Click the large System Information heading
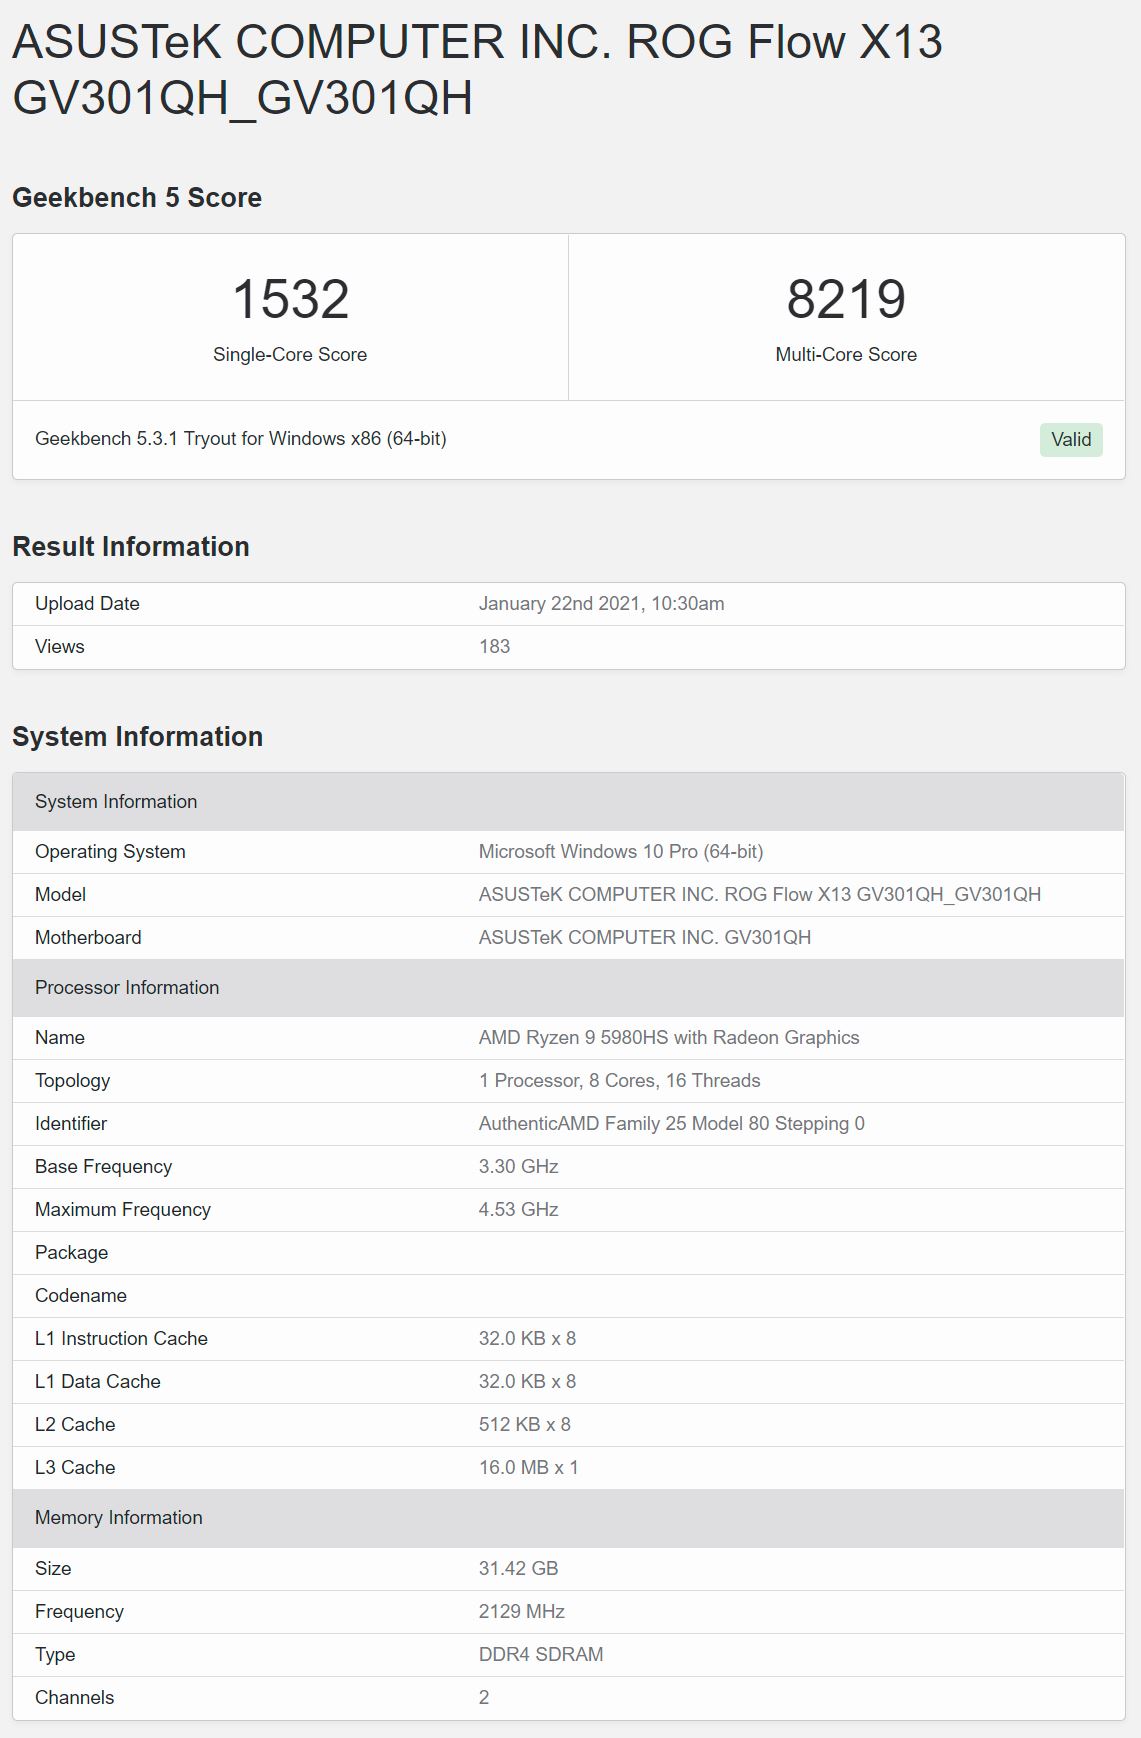Screen dimensions: 1141x1738 tap(138, 737)
